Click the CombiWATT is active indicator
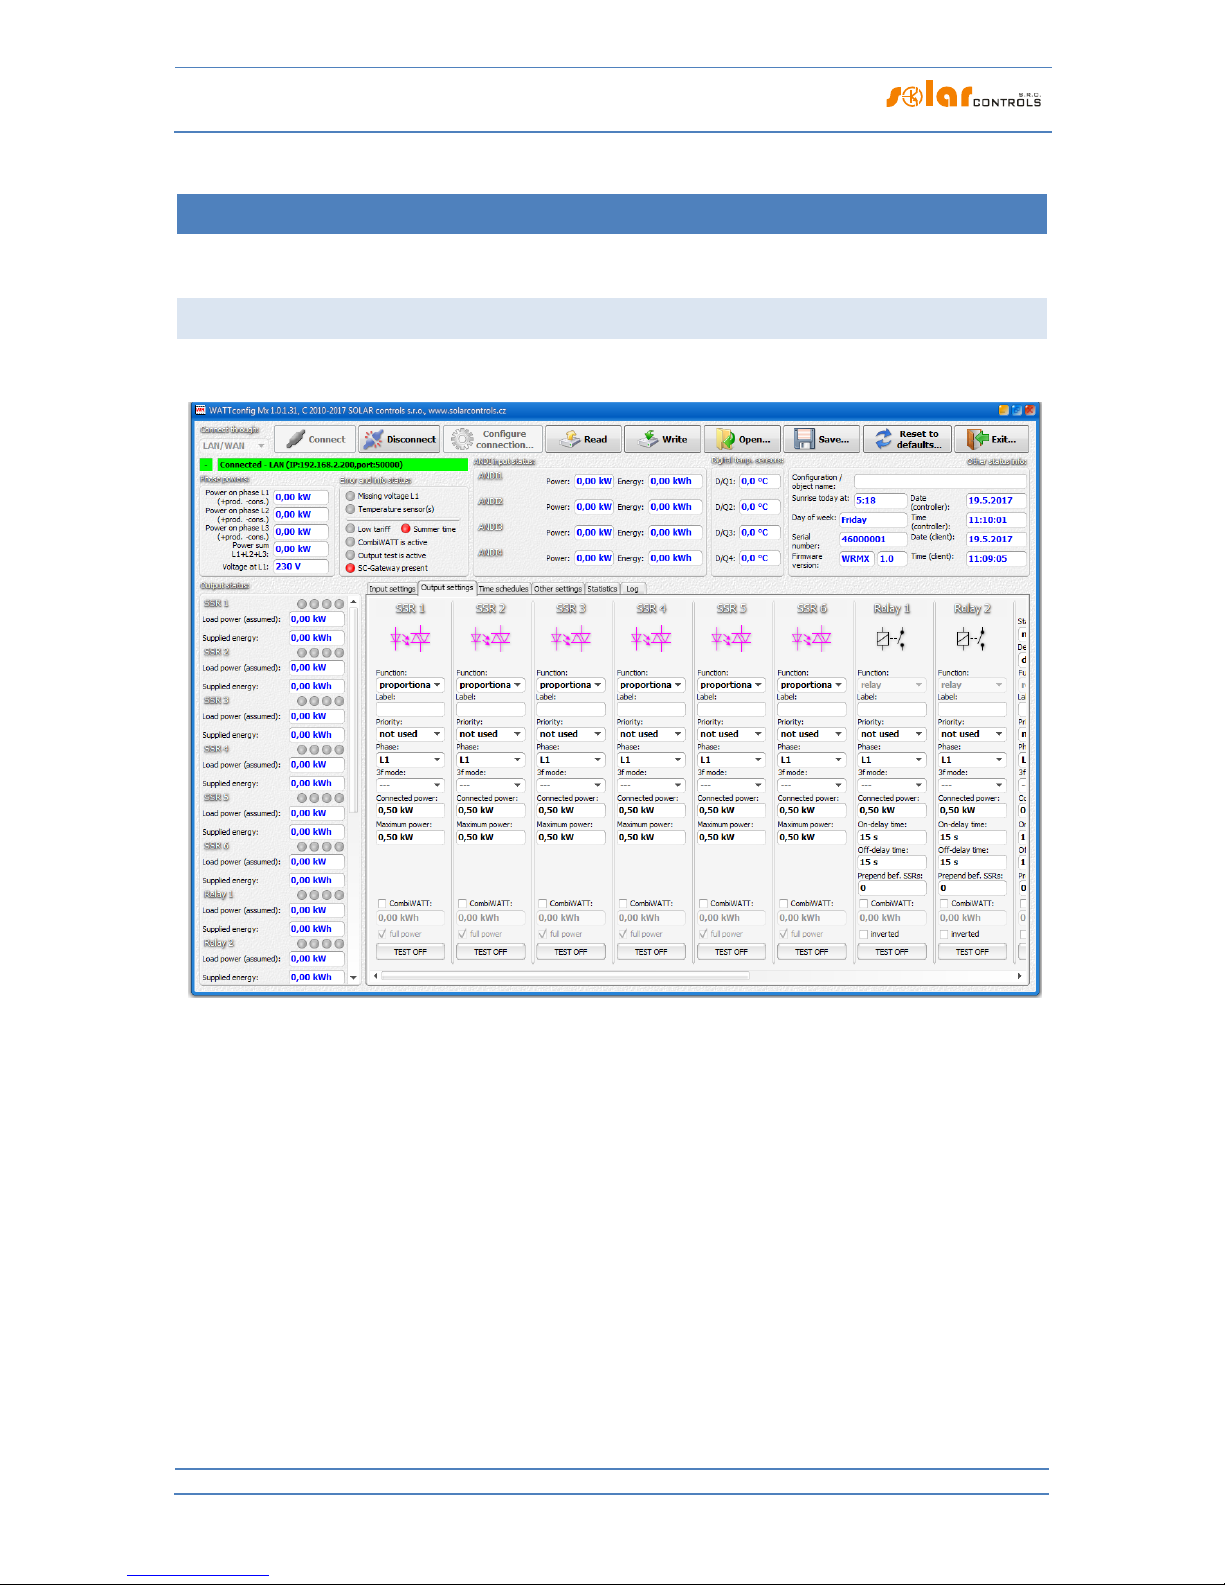This screenshot has height=1585, width=1225. tap(350, 542)
